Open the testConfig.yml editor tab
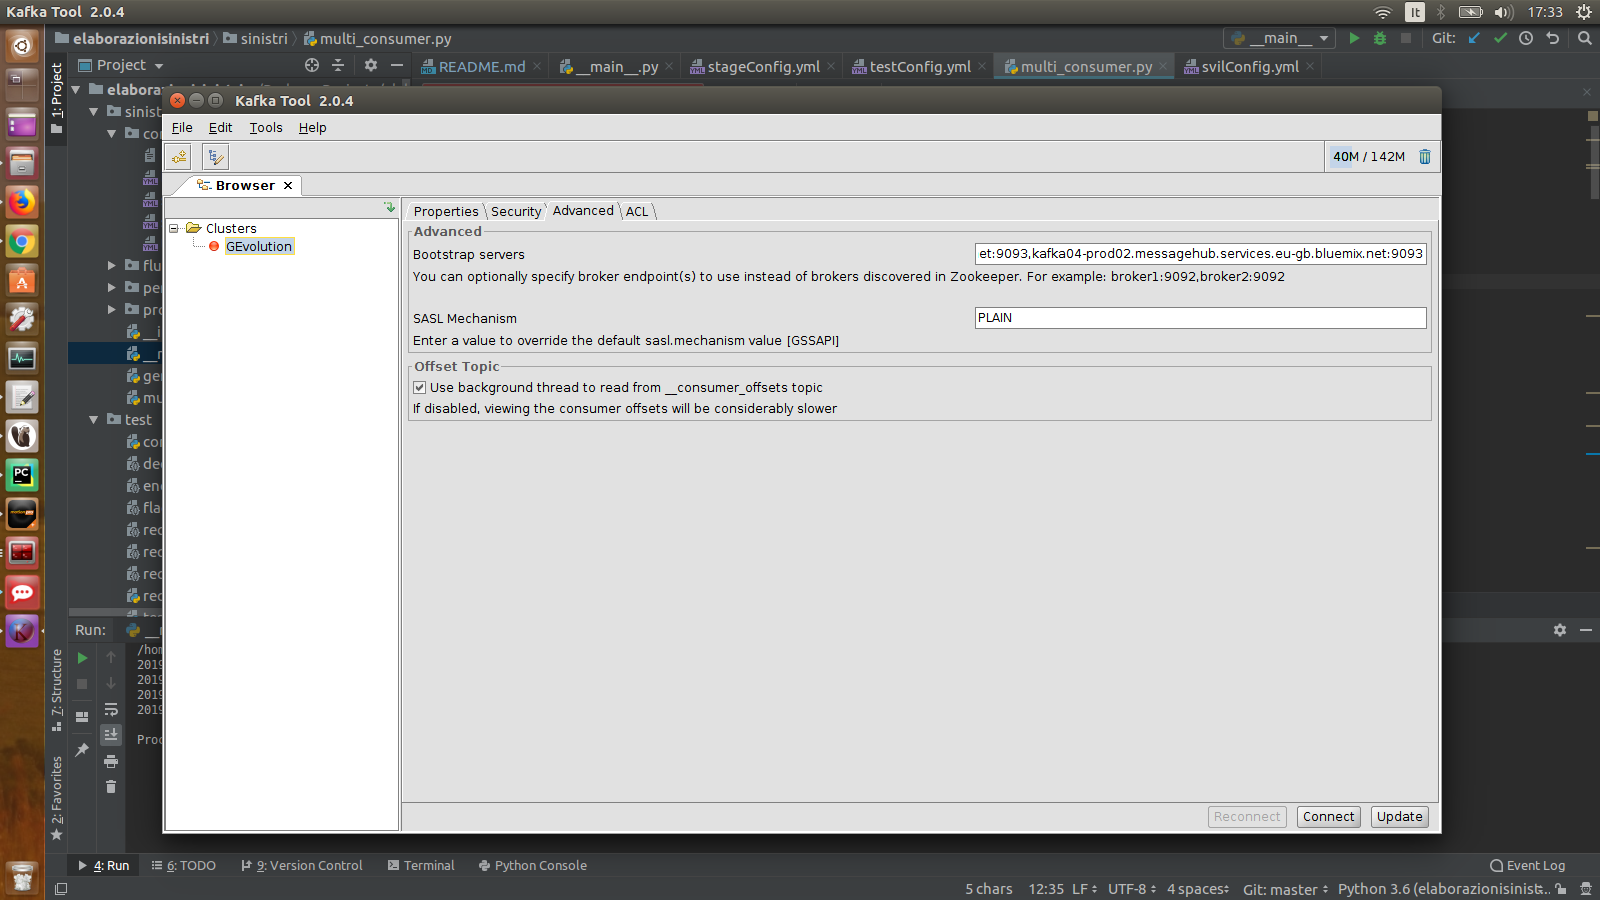The width and height of the screenshot is (1600, 900). coord(919,66)
